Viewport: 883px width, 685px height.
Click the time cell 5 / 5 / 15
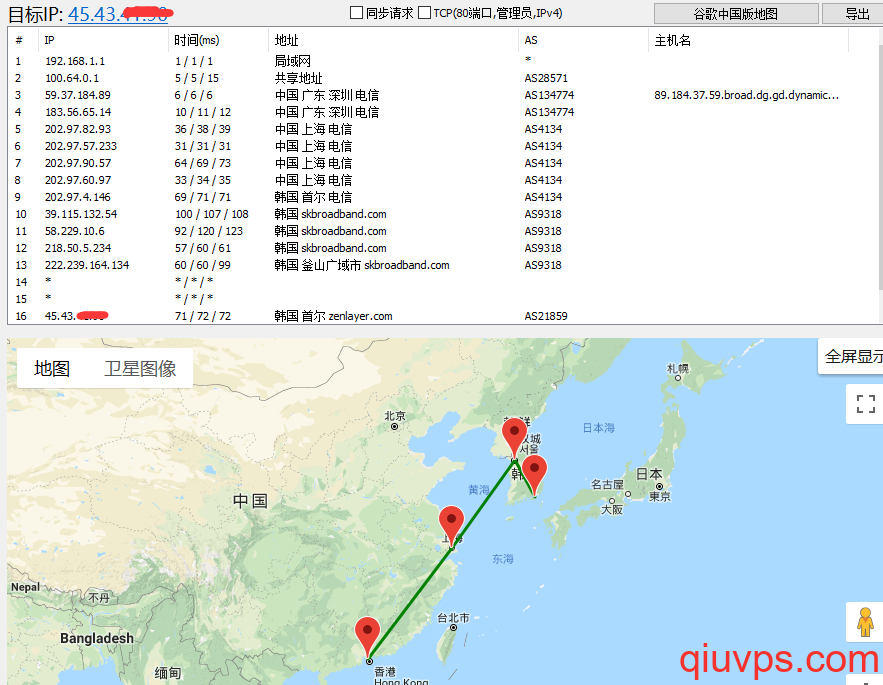(197, 78)
